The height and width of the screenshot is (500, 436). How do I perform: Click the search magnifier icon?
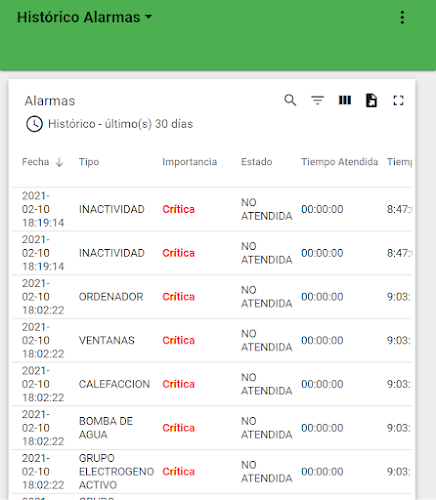(290, 100)
